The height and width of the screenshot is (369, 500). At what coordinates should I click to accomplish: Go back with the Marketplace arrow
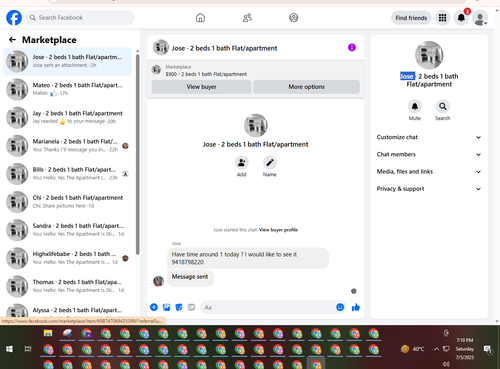[12, 40]
